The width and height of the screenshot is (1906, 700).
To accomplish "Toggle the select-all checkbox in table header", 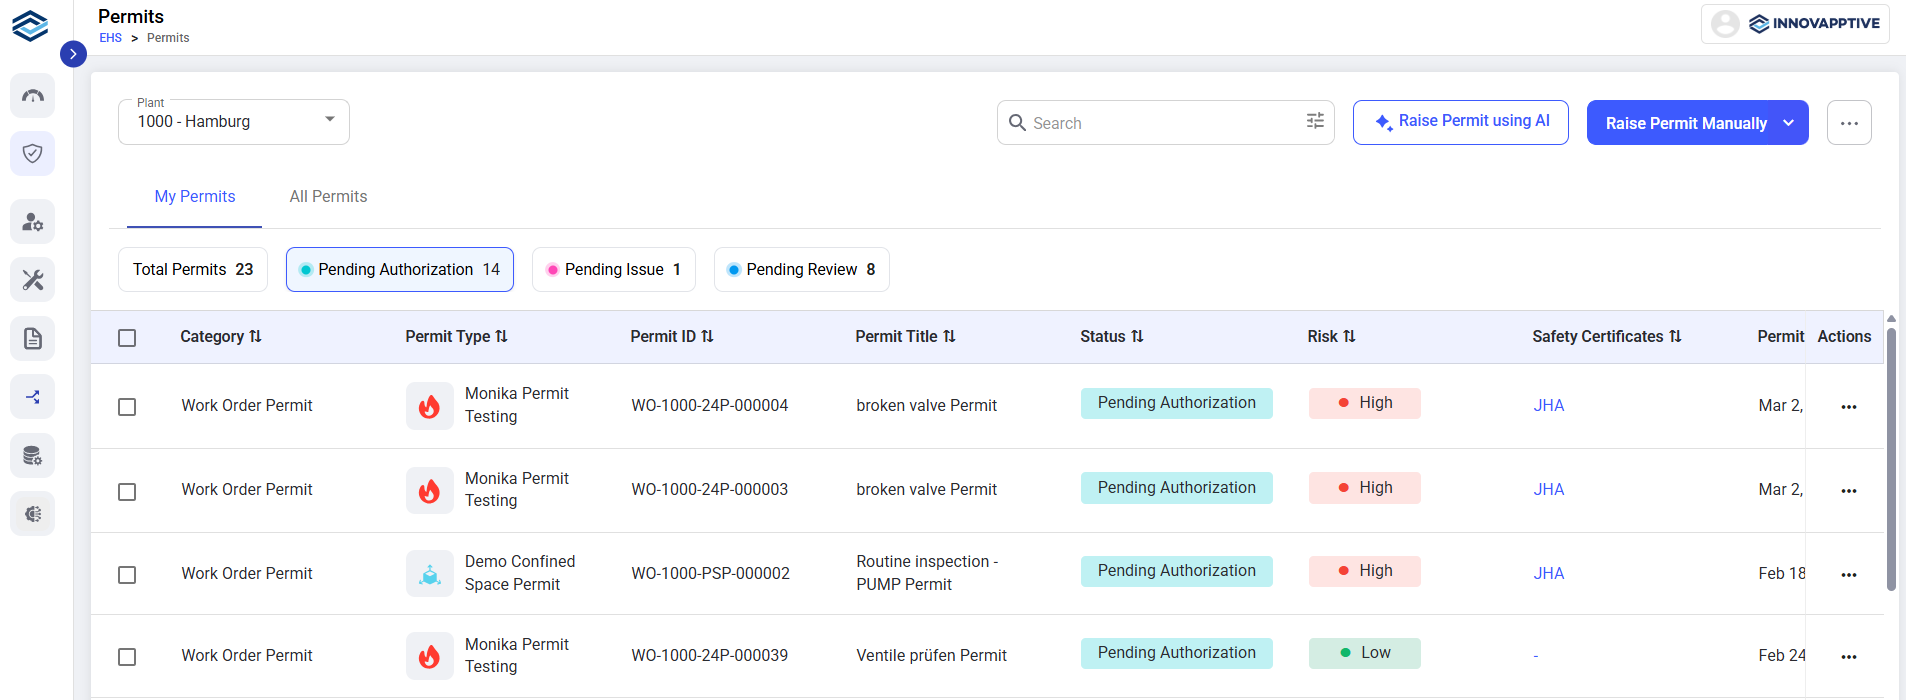I will [x=127, y=338].
